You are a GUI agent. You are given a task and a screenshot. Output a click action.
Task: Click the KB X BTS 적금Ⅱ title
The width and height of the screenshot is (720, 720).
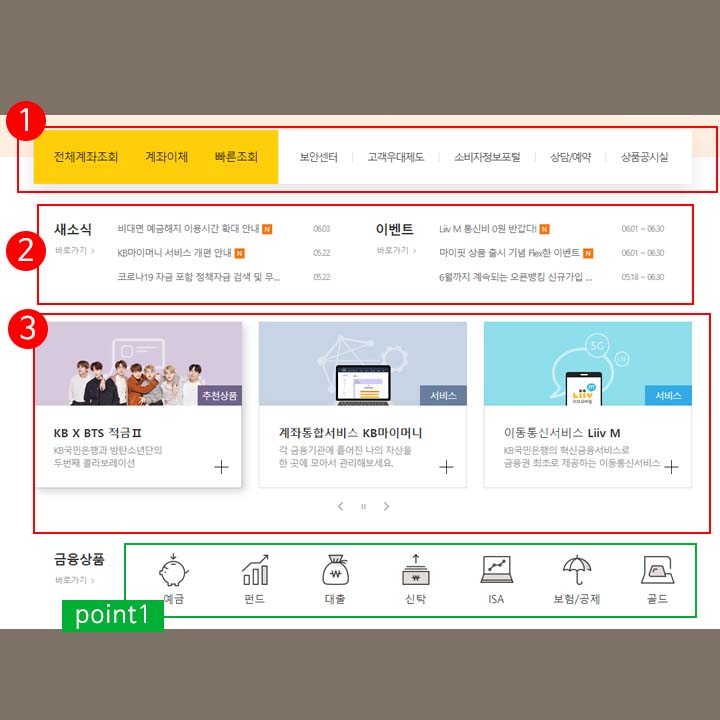pyautogui.click(x=97, y=433)
